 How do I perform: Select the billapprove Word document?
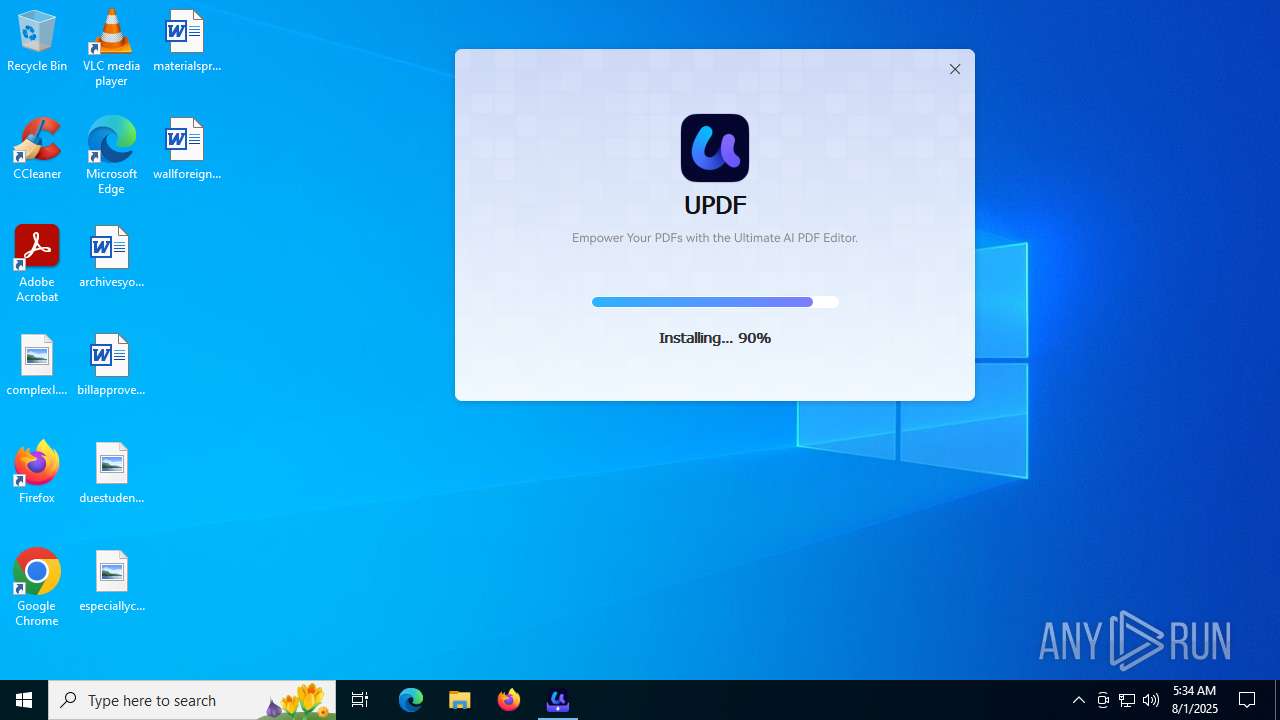click(x=111, y=366)
